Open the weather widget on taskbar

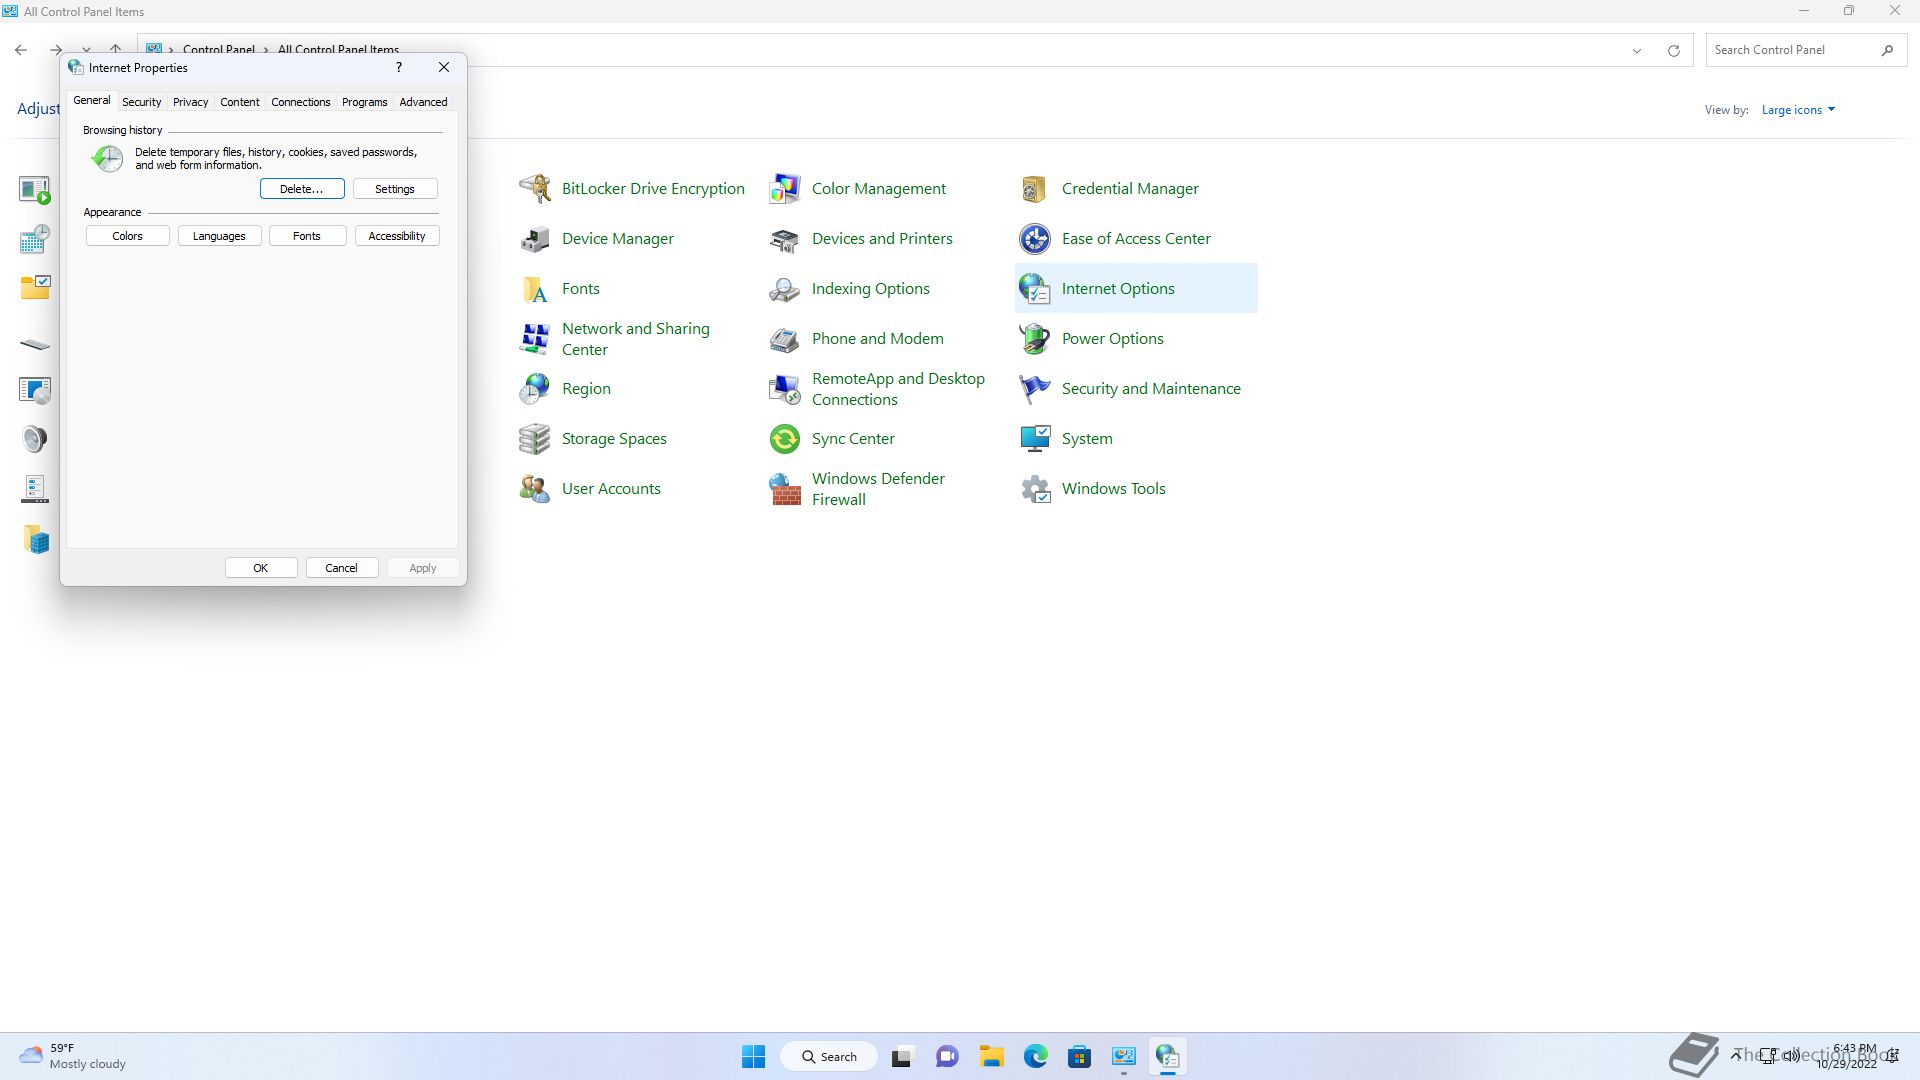73,1056
